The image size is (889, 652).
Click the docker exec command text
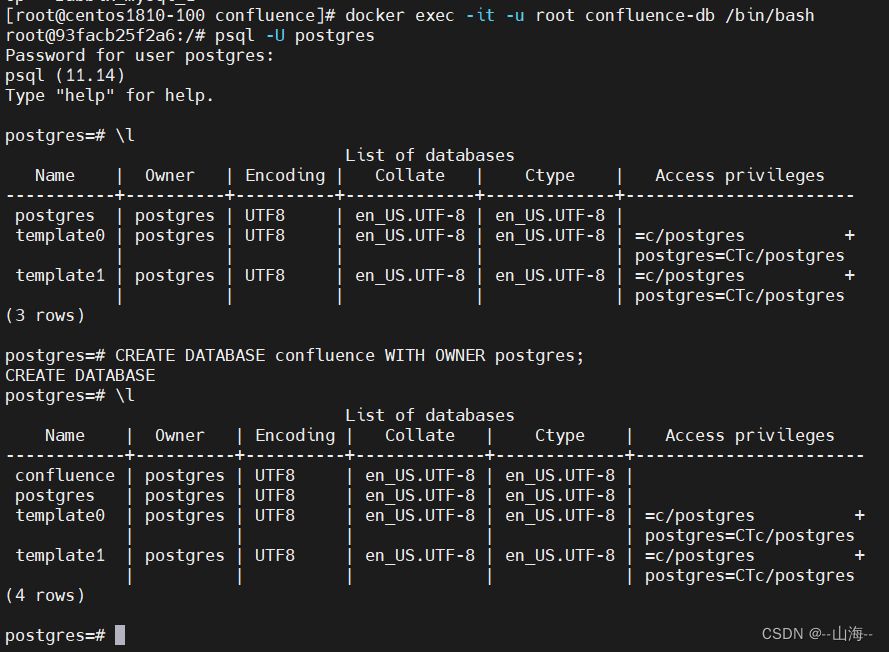click(x=579, y=15)
